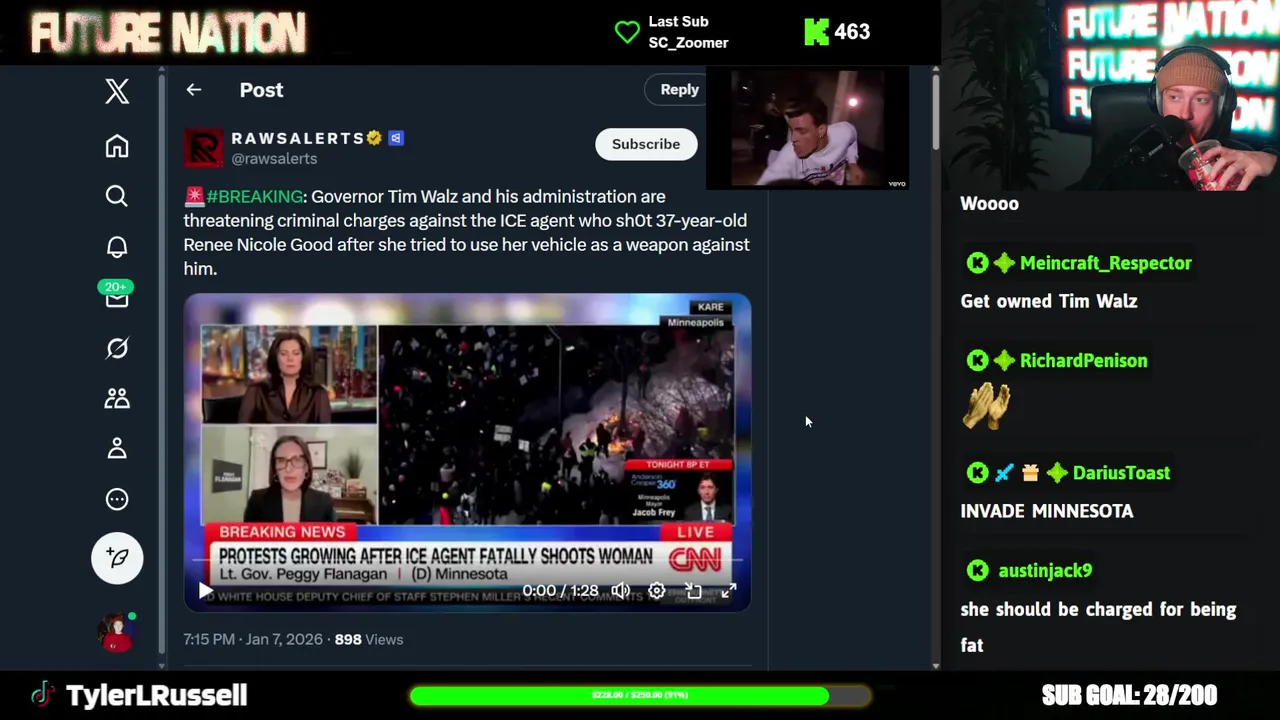This screenshot has height=720, width=1280.
Task: Click the 'INVADE MINNESOTA' chat message
Action: [1047, 511]
